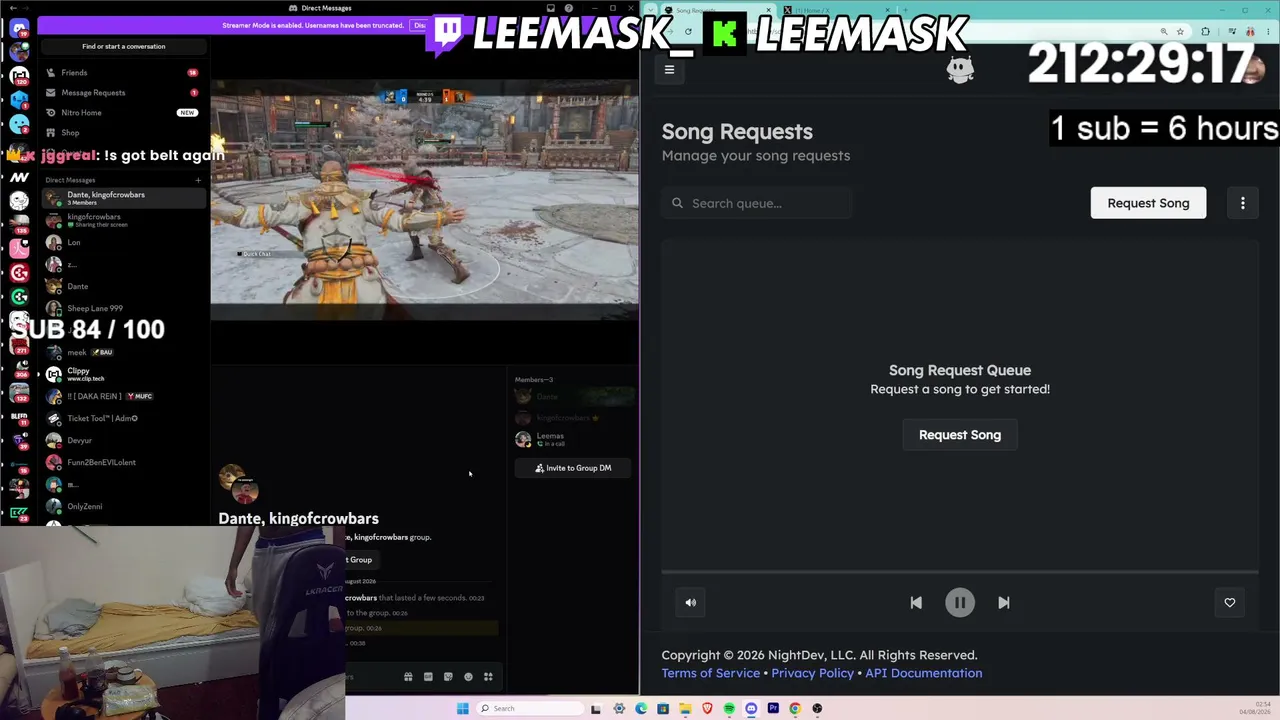The width and height of the screenshot is (1280, 720).
Task: Open the Dante direct message
Action: 122,287
